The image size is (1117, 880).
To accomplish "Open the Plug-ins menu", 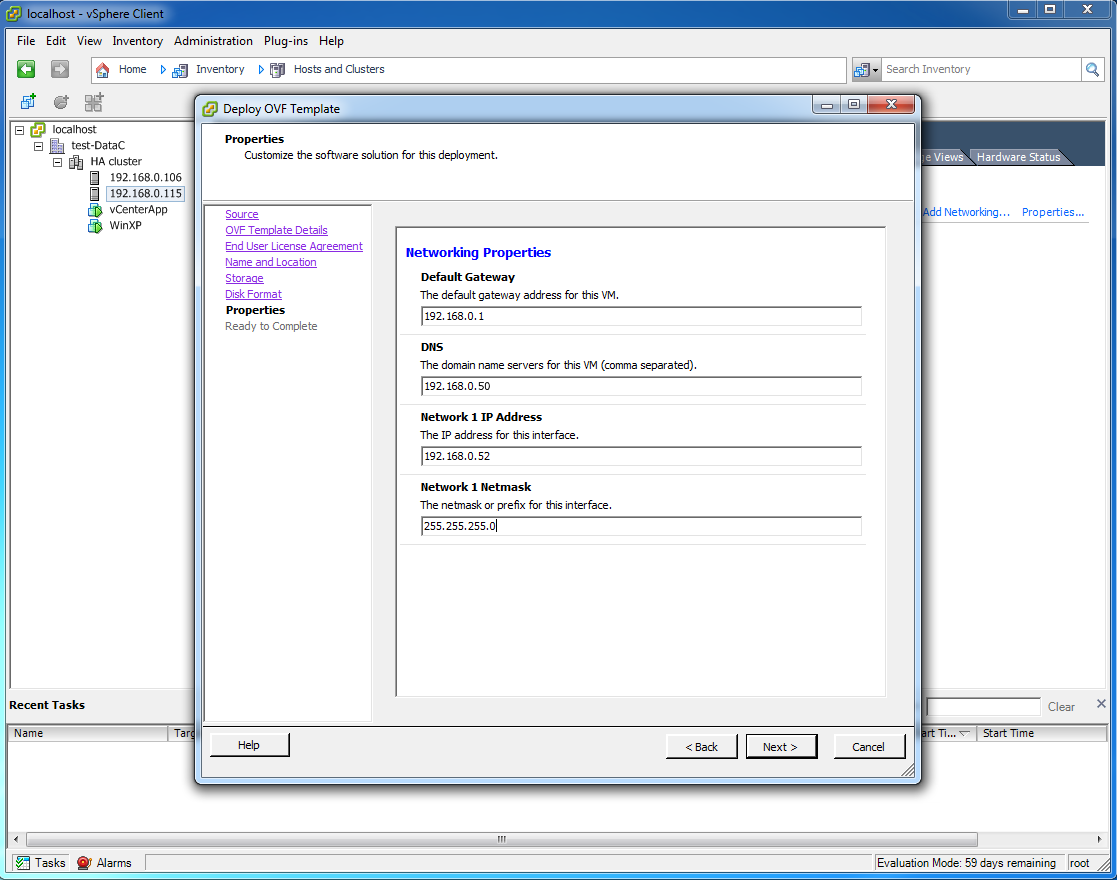I will [x=286, y=41].
